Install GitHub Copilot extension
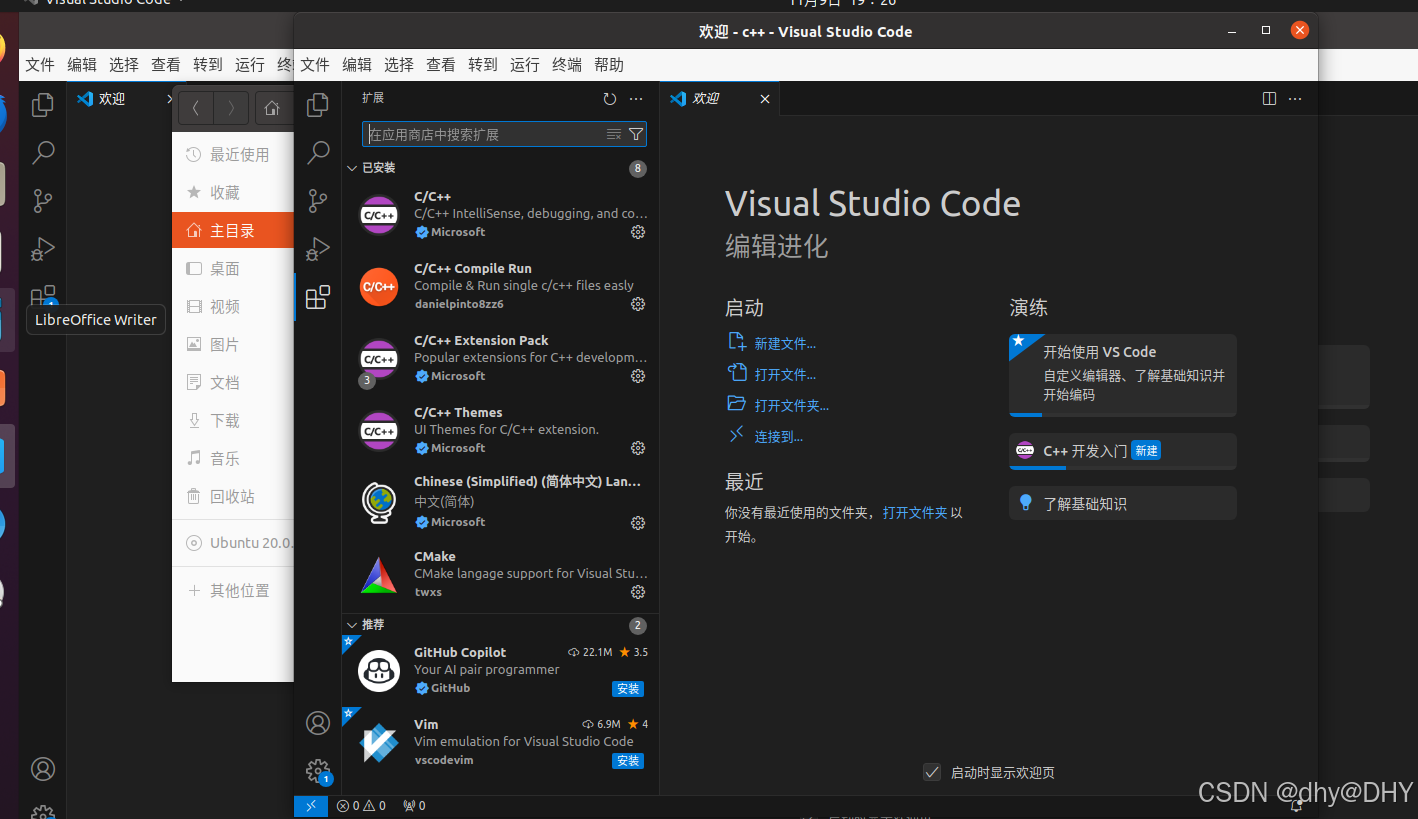 (x=628, y=689)
